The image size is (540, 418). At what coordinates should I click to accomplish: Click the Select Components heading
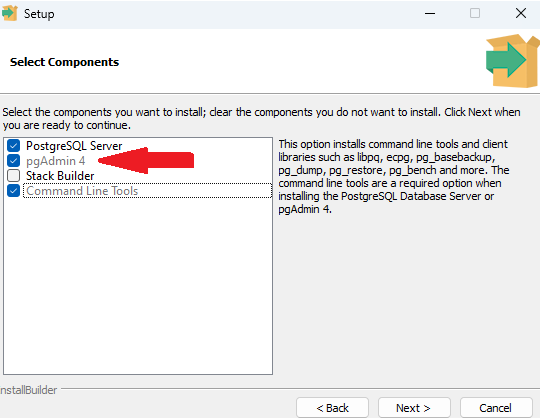click(64, 62)
